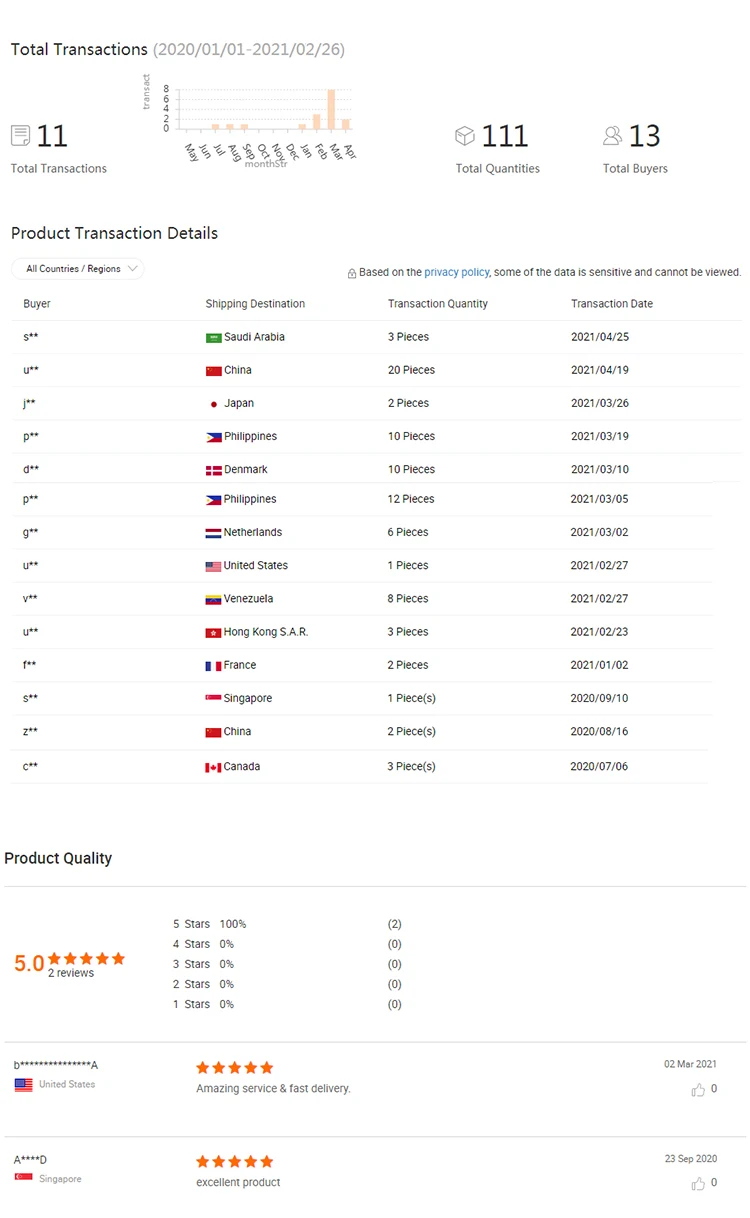This screenshot has height=1218, width=750.
Task: Click the privacy lock icon
Action: pyautogui.click(x=352, y=273)
